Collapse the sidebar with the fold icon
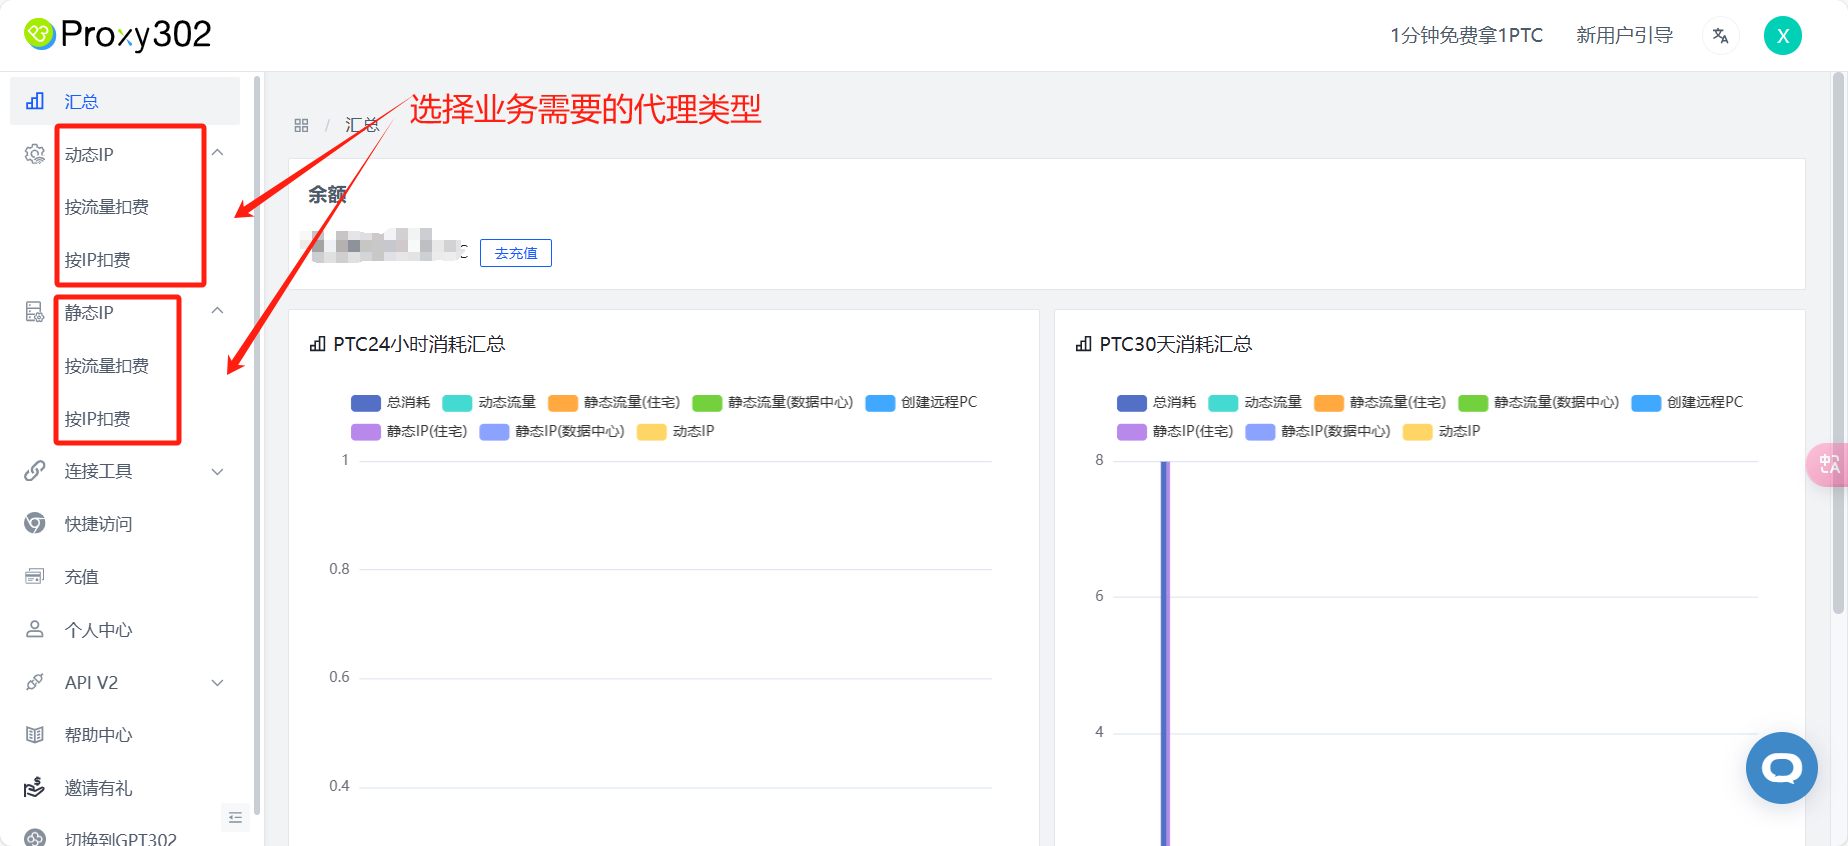The height and width of the screenshot is (846, 1848). pyautogui.click(x=235, y=818)
